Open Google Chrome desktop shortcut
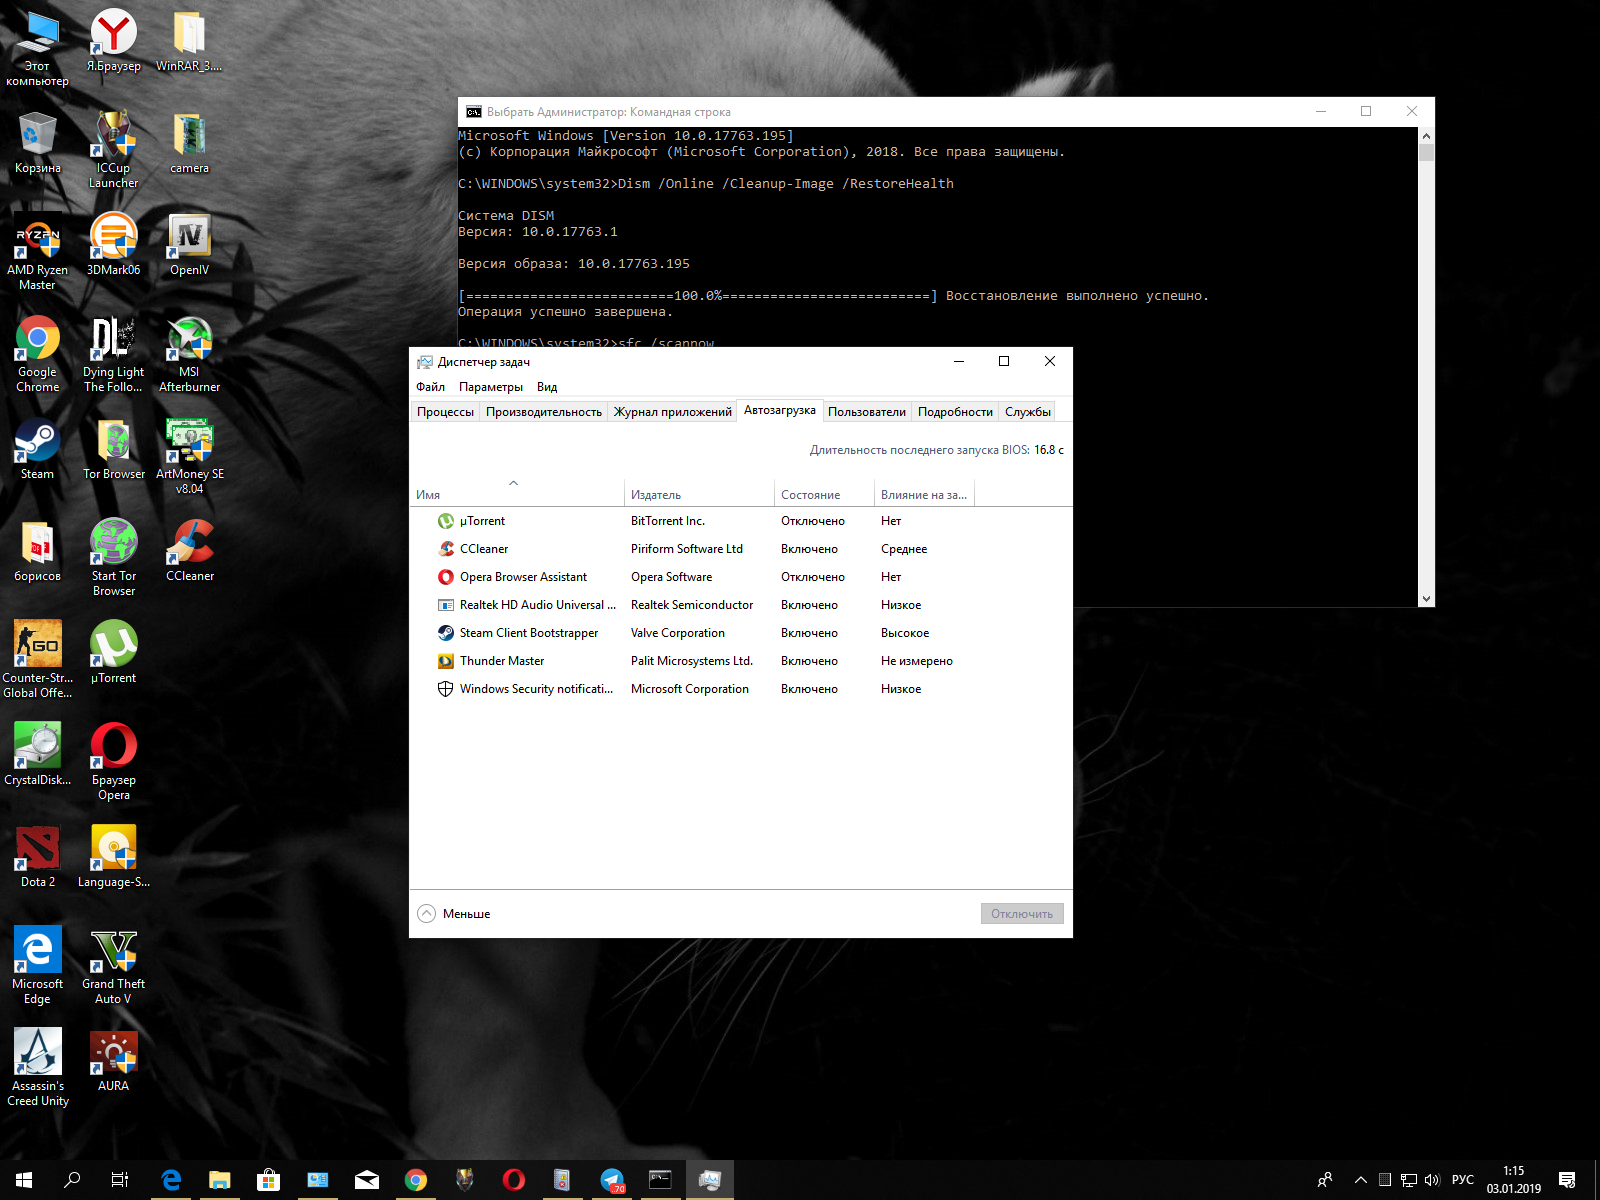Image resolution: width=1600 pixels, height=1200 pixels. pos(38,354)
